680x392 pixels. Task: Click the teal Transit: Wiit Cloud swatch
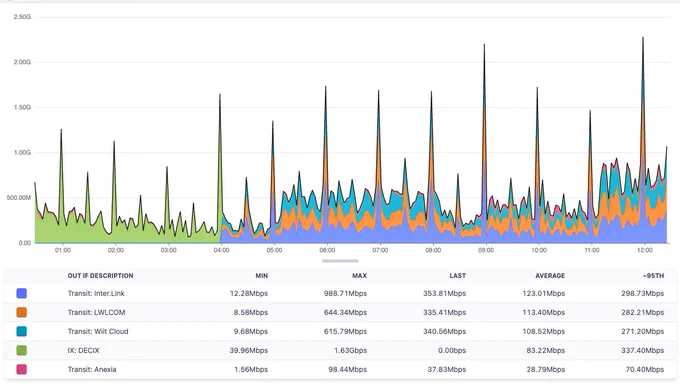pos(21,332)
